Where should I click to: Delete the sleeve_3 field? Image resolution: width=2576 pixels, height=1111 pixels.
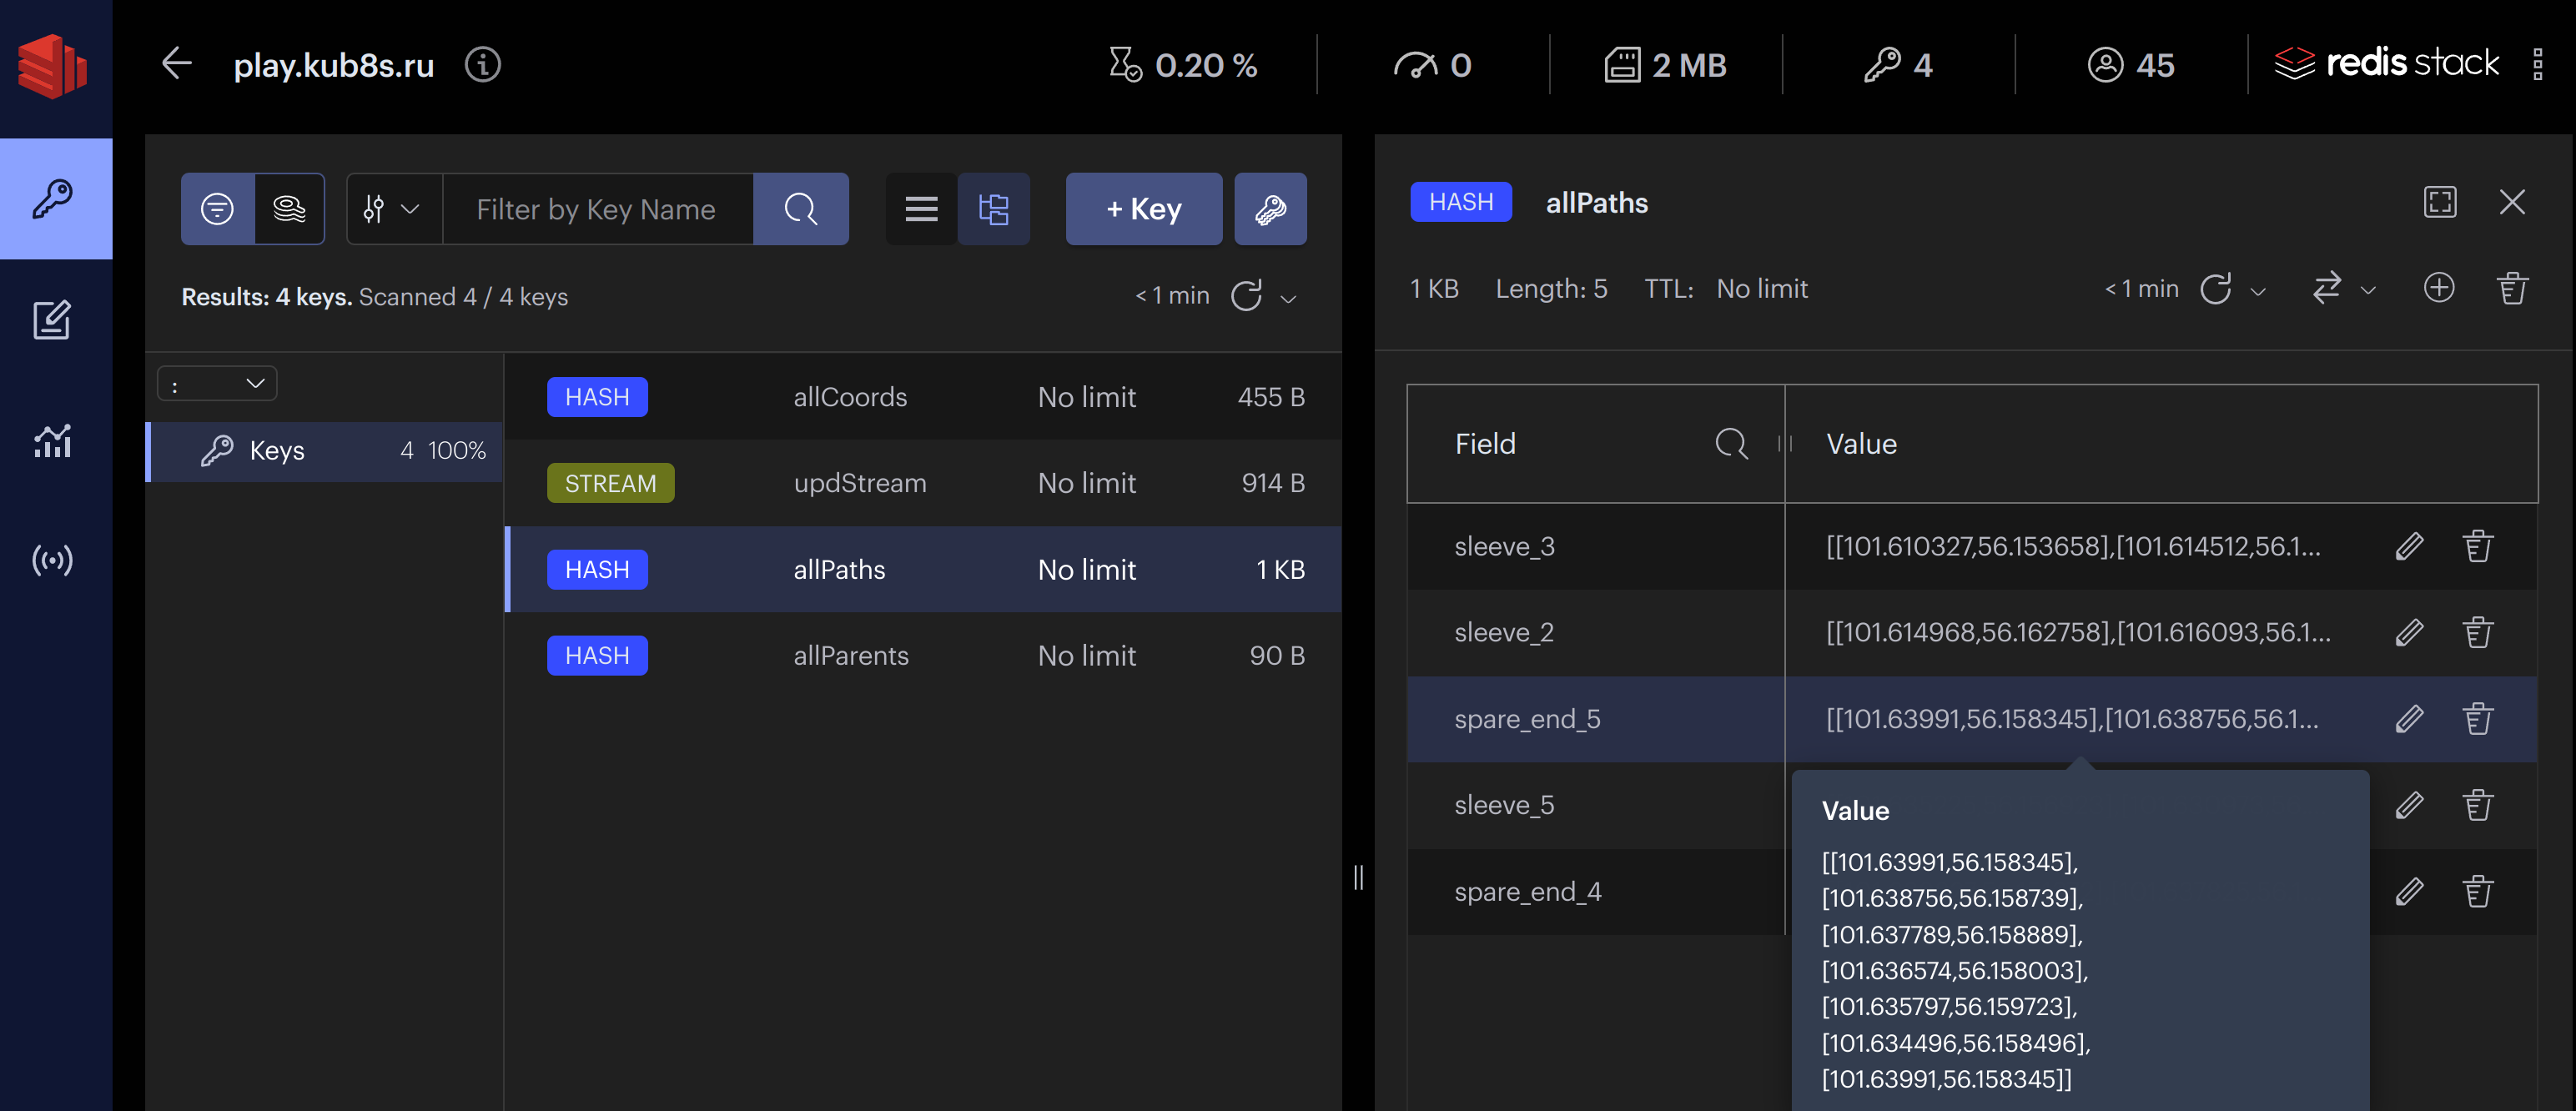[x=2478, y=546]
